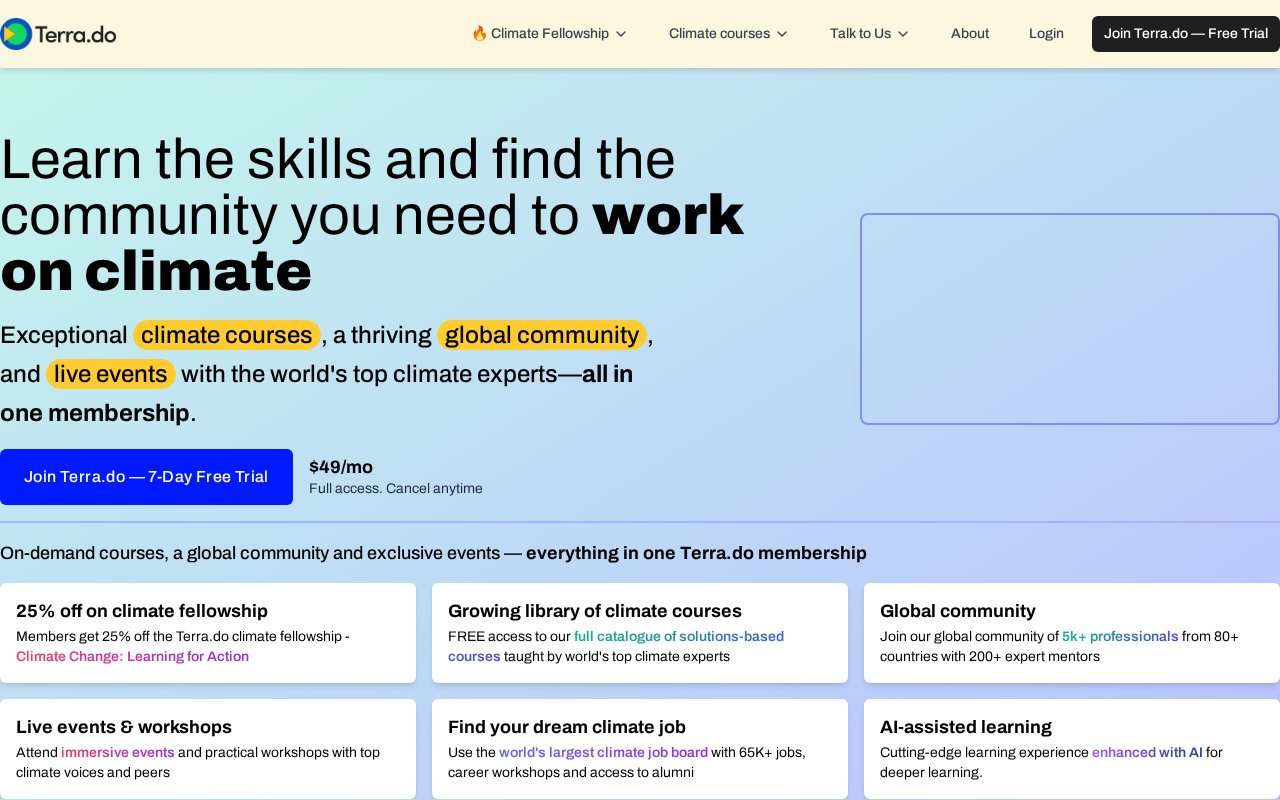Select the Global community card heading
The height and width of the screenshot is (800, 1280).
click(958, 611)
